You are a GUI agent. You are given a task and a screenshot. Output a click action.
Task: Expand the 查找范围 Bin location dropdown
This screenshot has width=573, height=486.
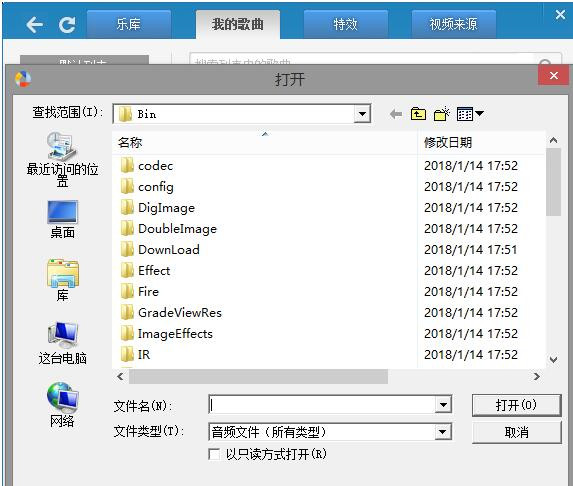(362, 114)
